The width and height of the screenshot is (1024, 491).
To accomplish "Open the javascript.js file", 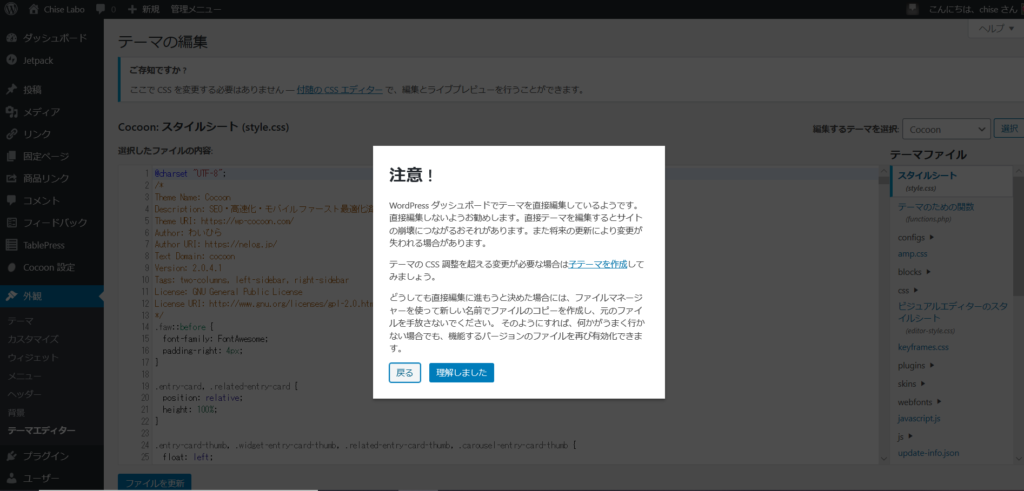I will pos(919,418).
